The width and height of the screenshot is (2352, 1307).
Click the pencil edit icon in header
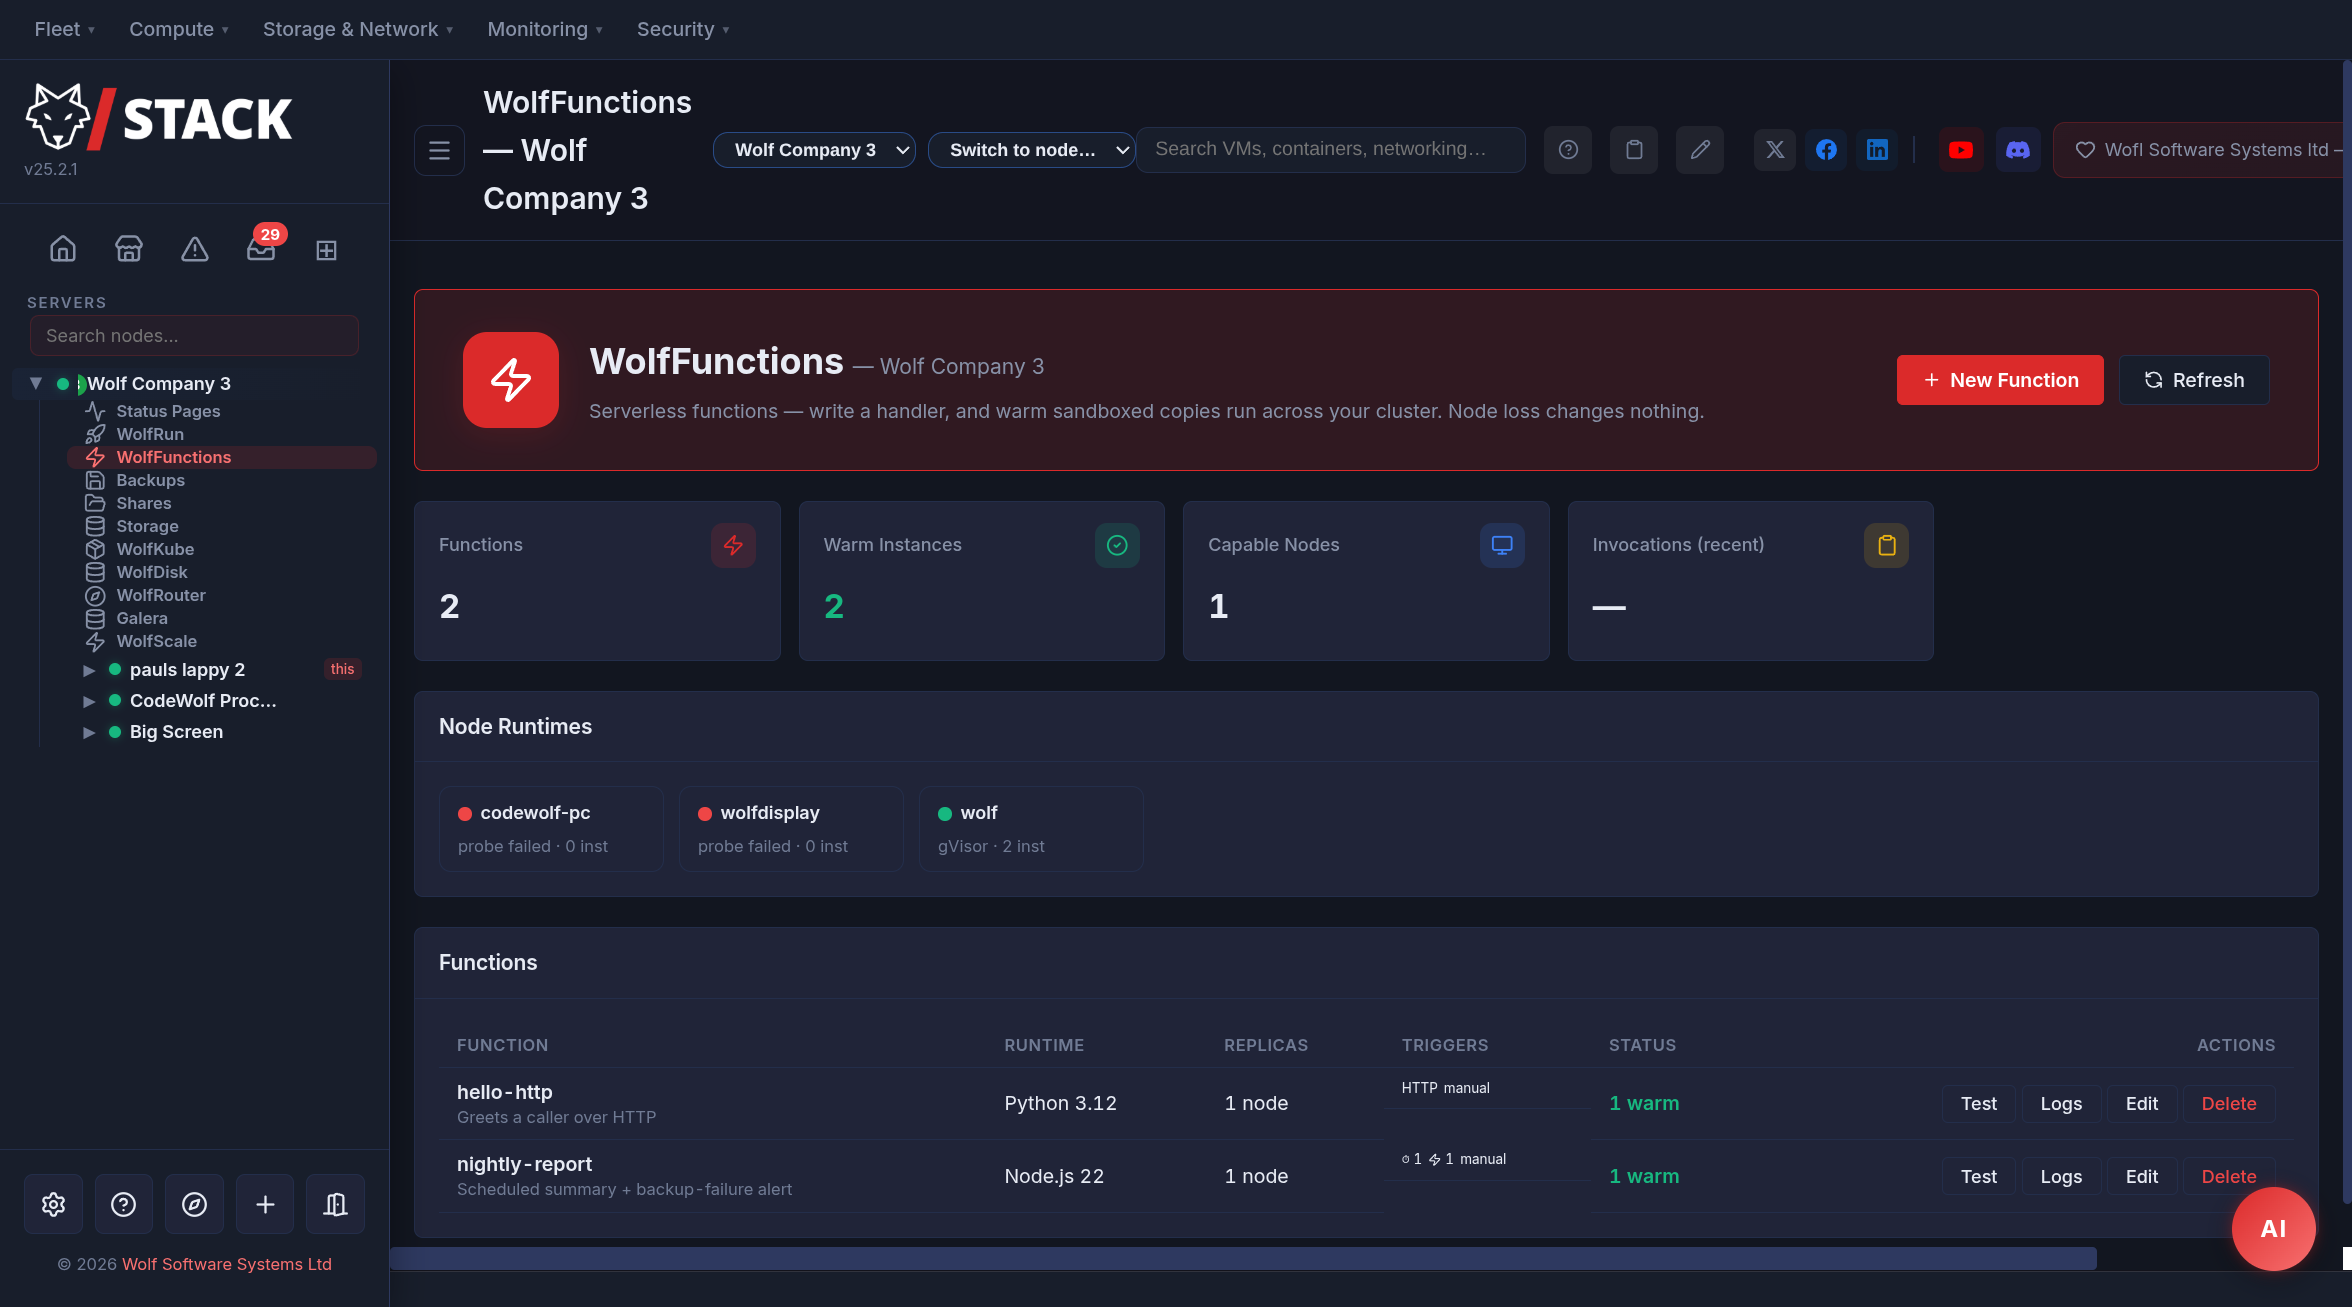tap(1700, 150)
